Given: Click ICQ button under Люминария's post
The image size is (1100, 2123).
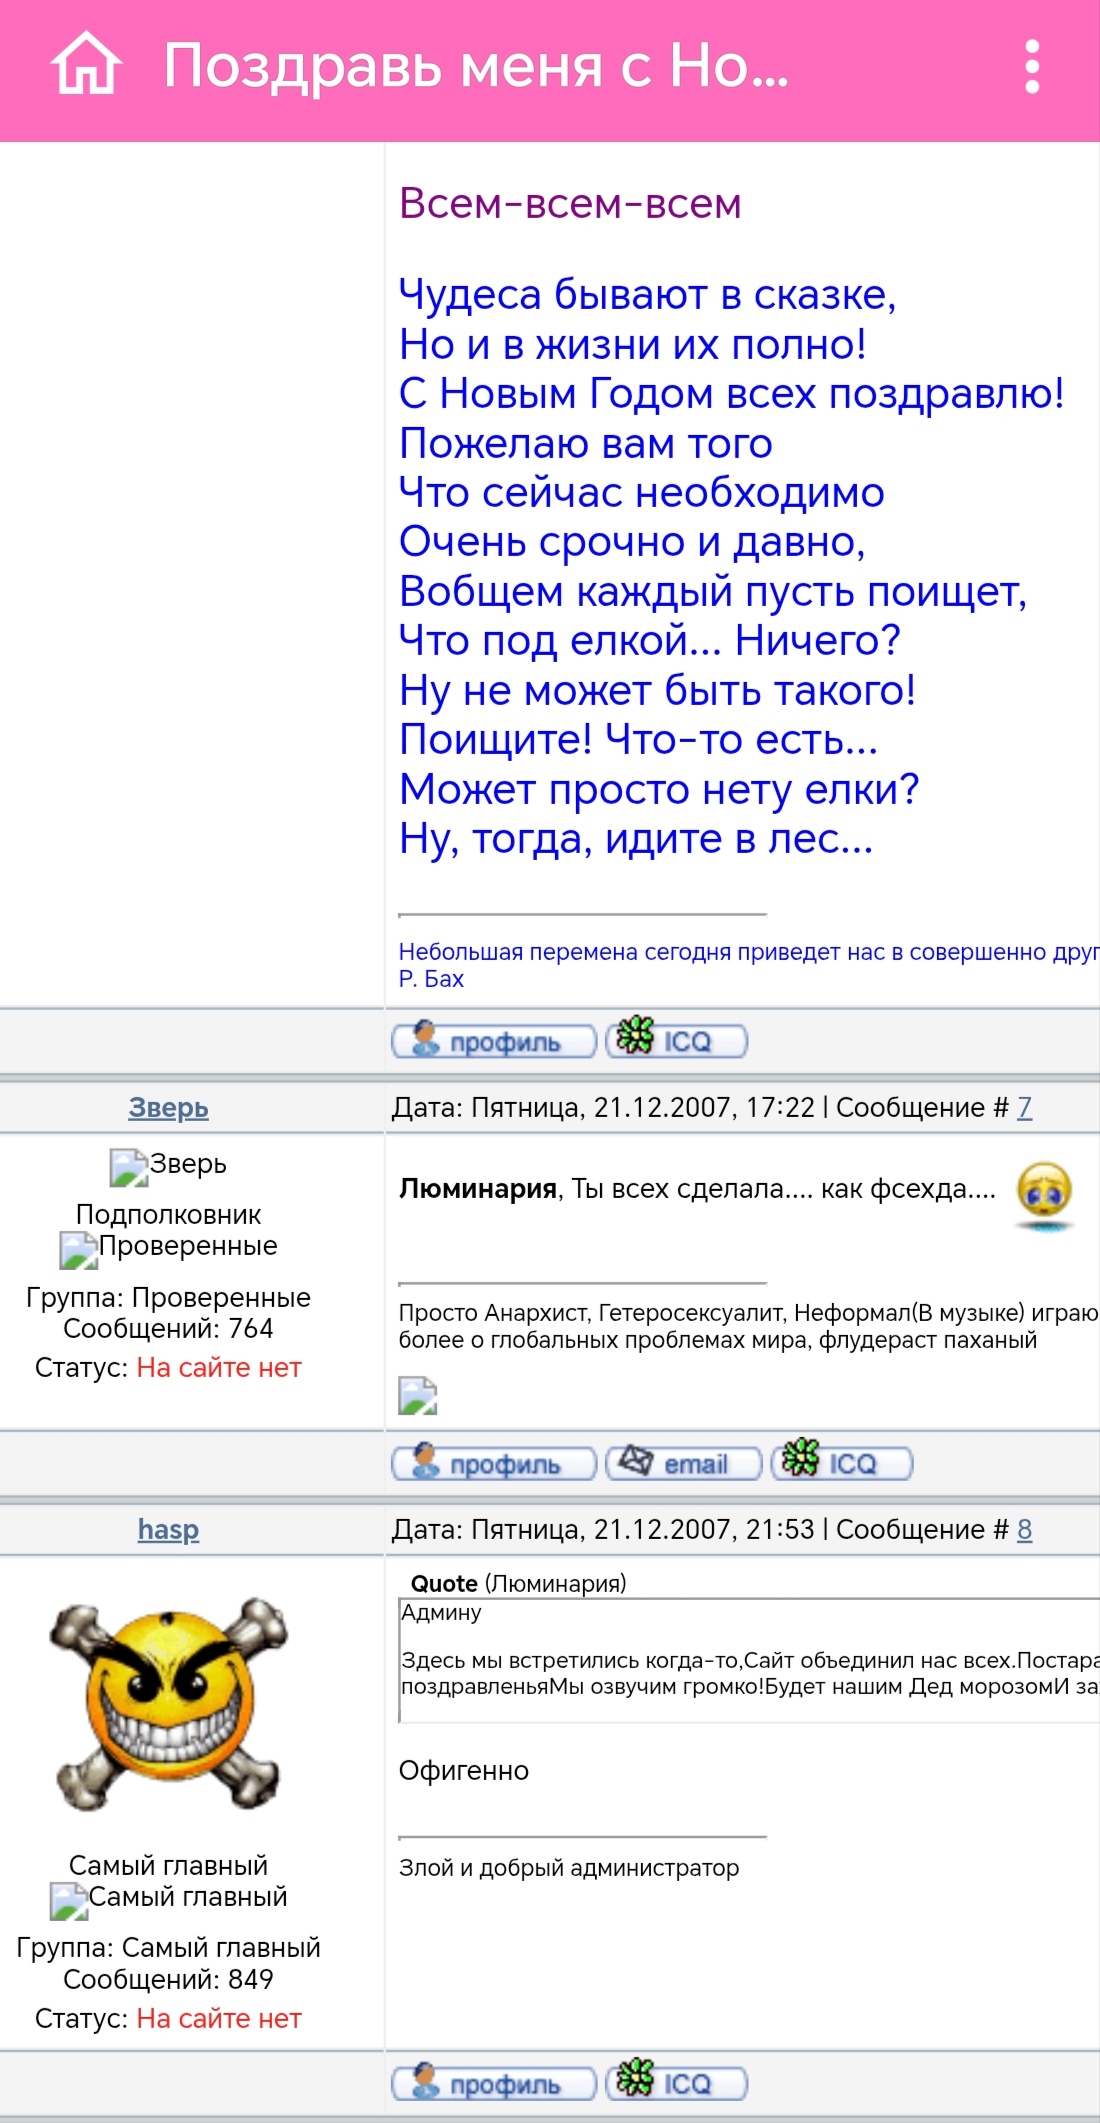Looking at the screenshot, I should (677, 1041).
